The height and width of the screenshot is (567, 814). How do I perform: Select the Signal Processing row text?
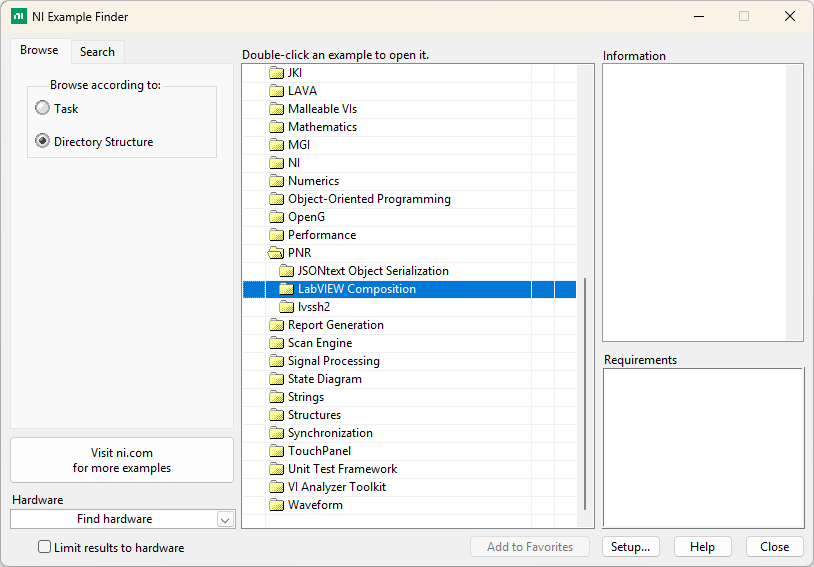coord(334,361)
